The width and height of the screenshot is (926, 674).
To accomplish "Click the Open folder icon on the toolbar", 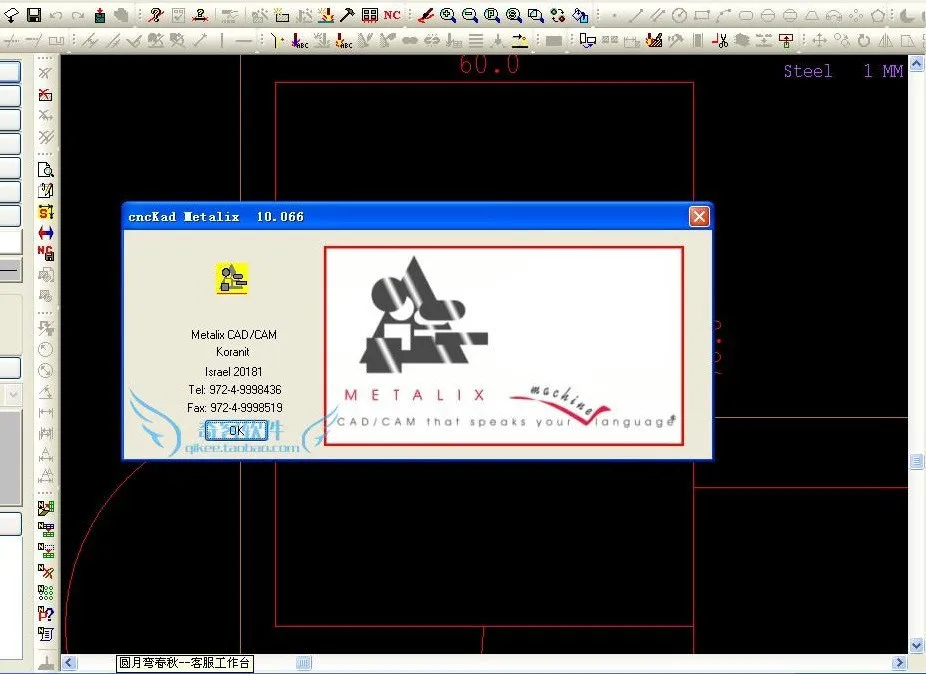I will pos(10,14).
